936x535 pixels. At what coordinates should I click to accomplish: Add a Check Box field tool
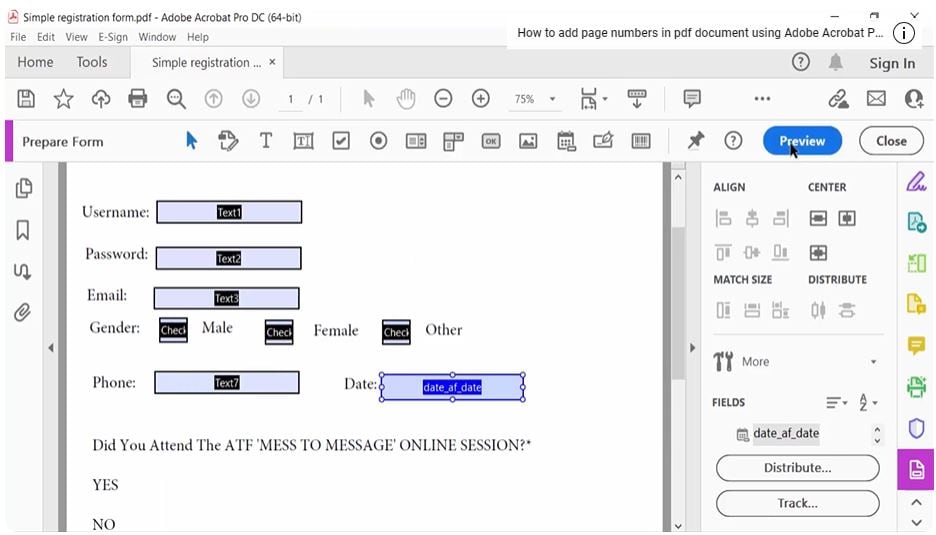pyautogui.click(x=341, y=141)
